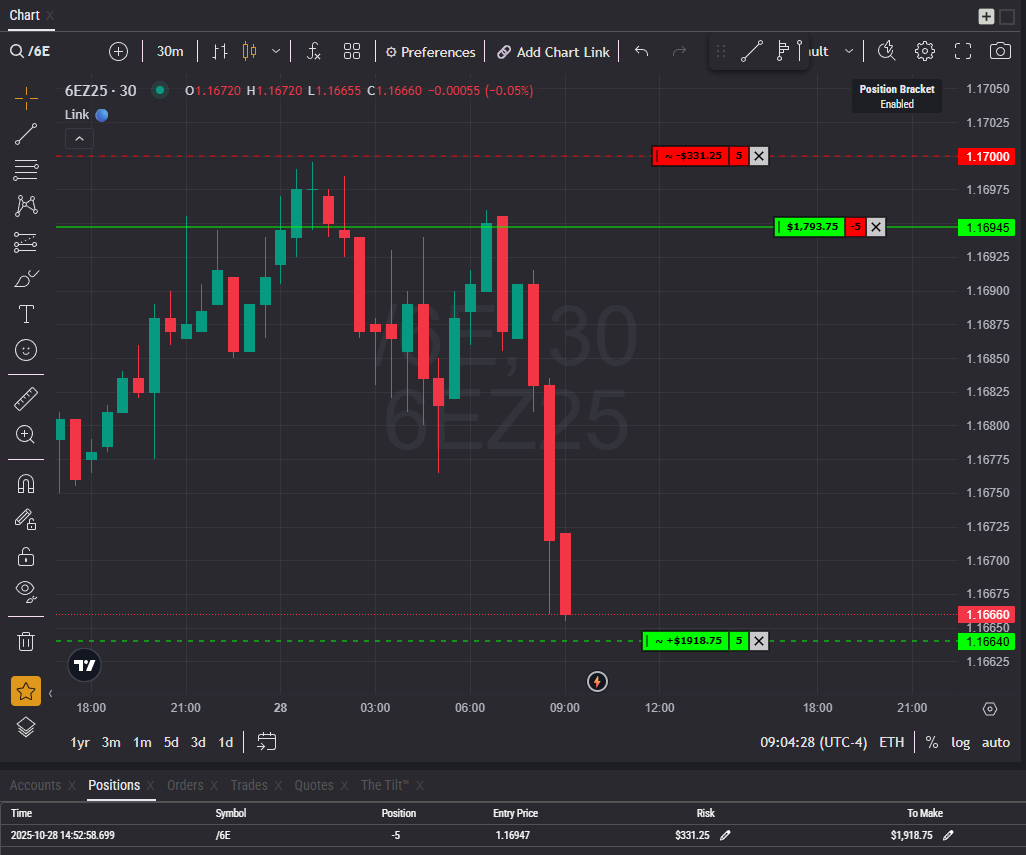Image resolution: width=1026 pixels, height=855 pixels.
Task: Select the Text annotation tool
Action: tap(26, 314)
